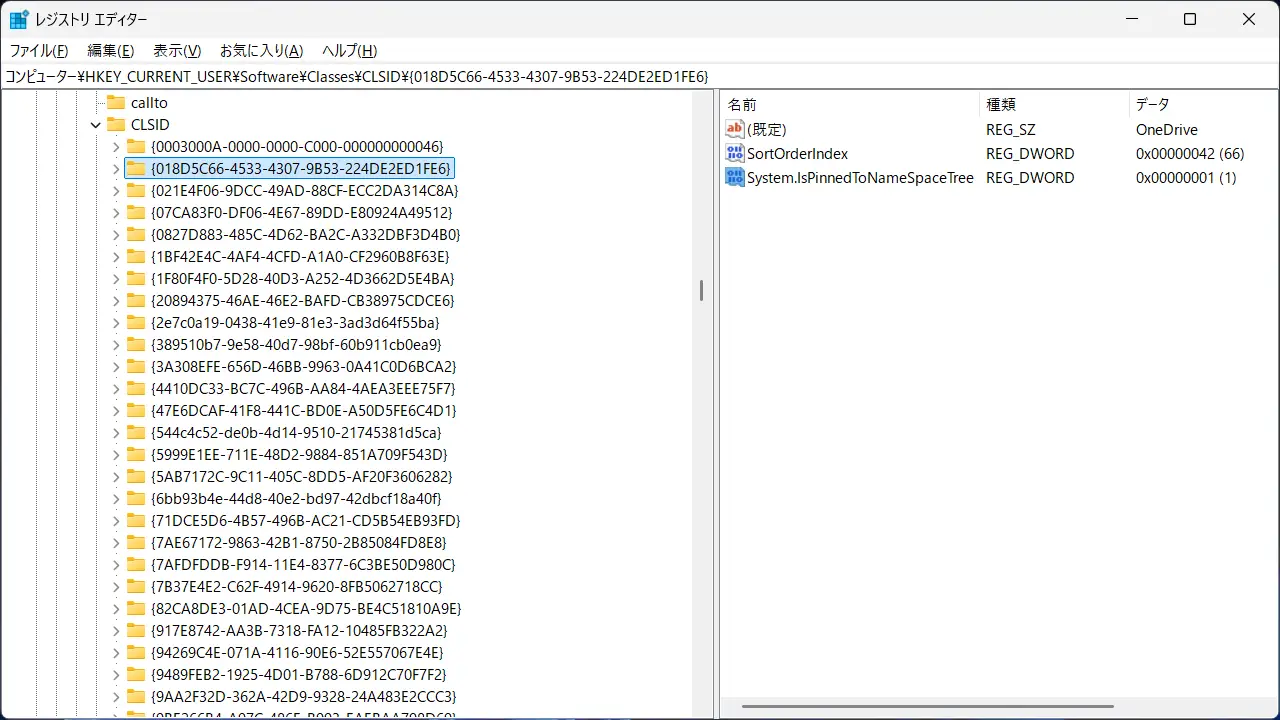Open the お気に入り(A) menu
Image resolution: width=1280 pixels, height=720 pixels.
tap(261, 51)
